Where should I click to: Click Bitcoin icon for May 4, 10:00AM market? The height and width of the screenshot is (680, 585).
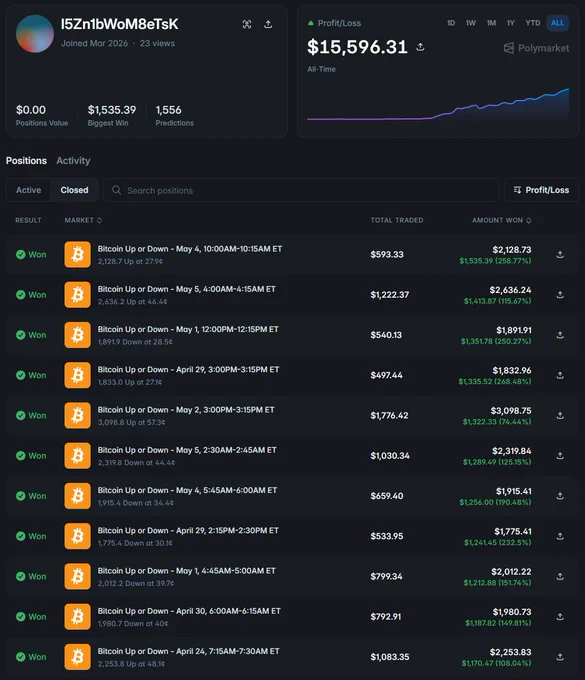[78, 255]
